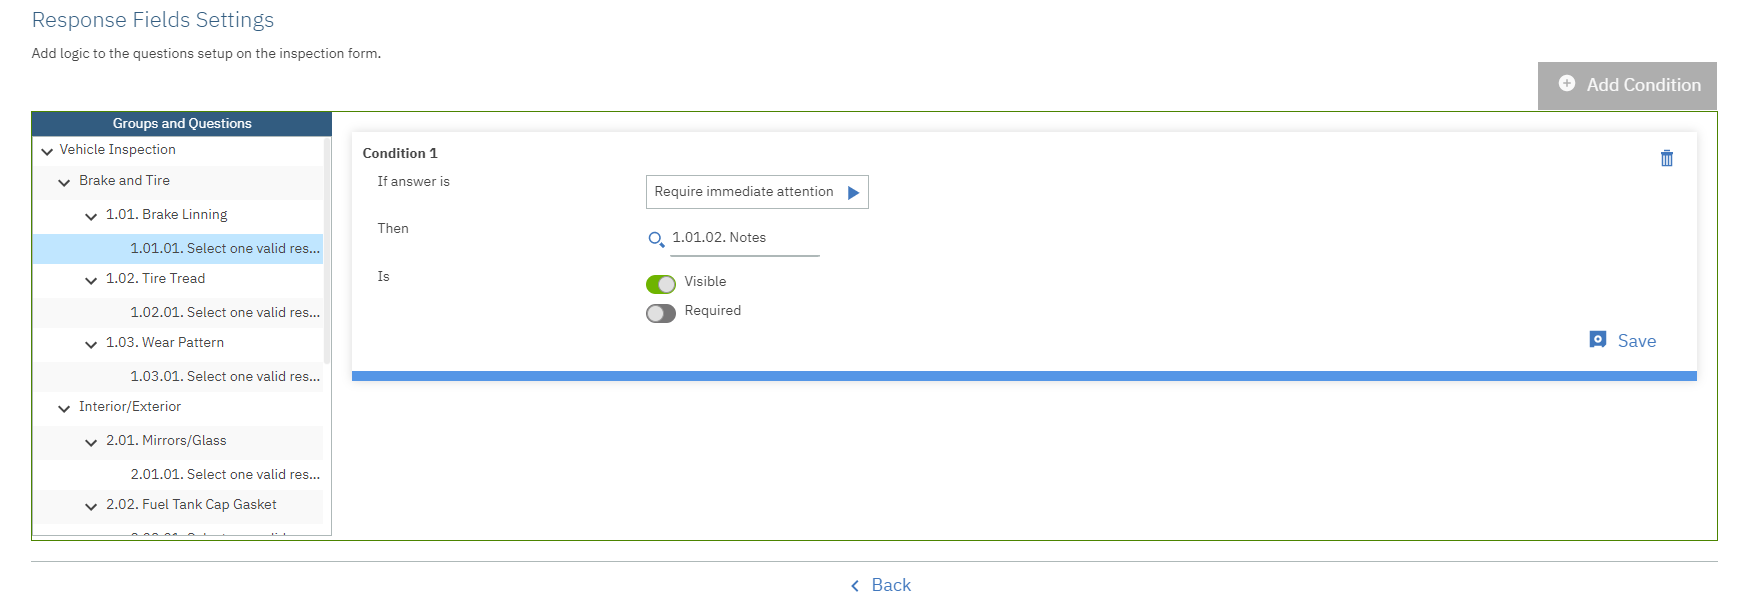Click the Back link
The width and height of the screenshot is (1742, 607).
point(891,585)
